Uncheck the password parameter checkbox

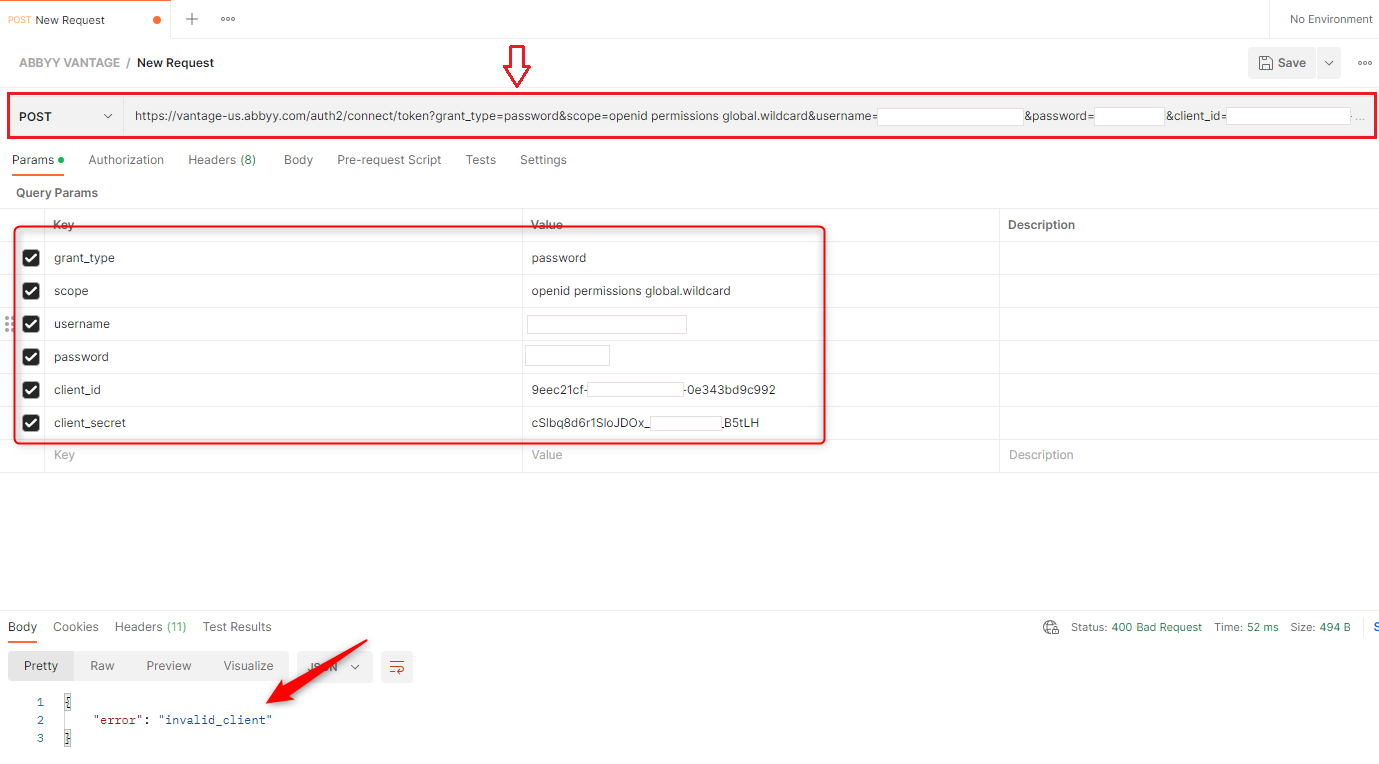(31, 357)
